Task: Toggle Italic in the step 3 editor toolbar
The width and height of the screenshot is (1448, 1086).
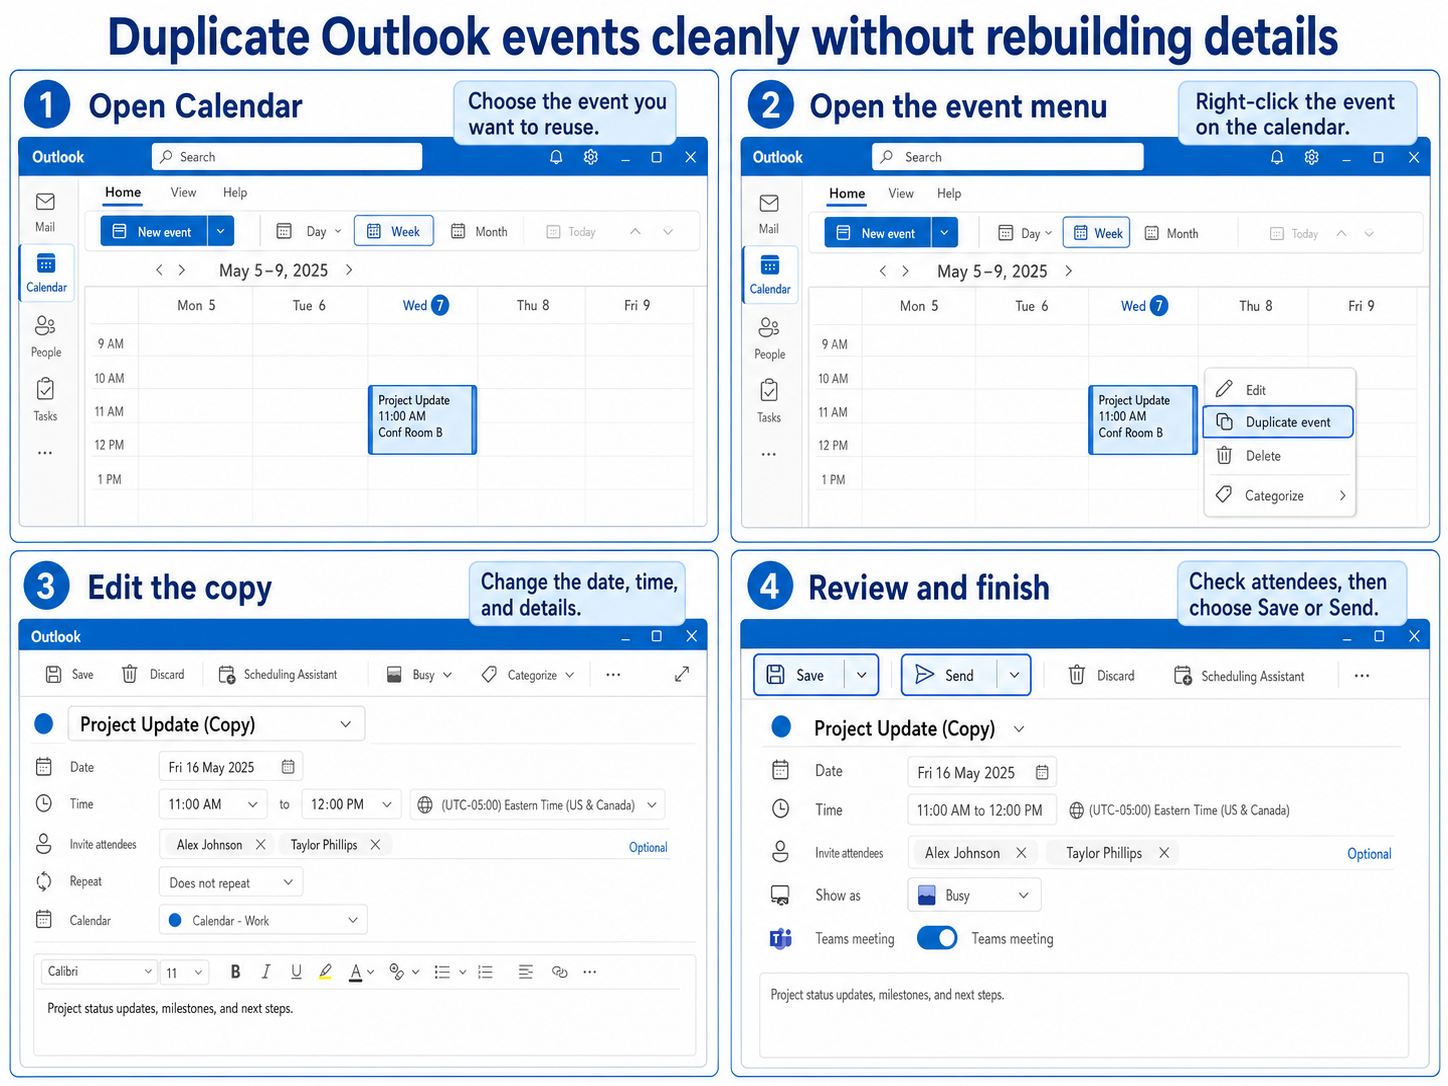Action: [266, 972]
